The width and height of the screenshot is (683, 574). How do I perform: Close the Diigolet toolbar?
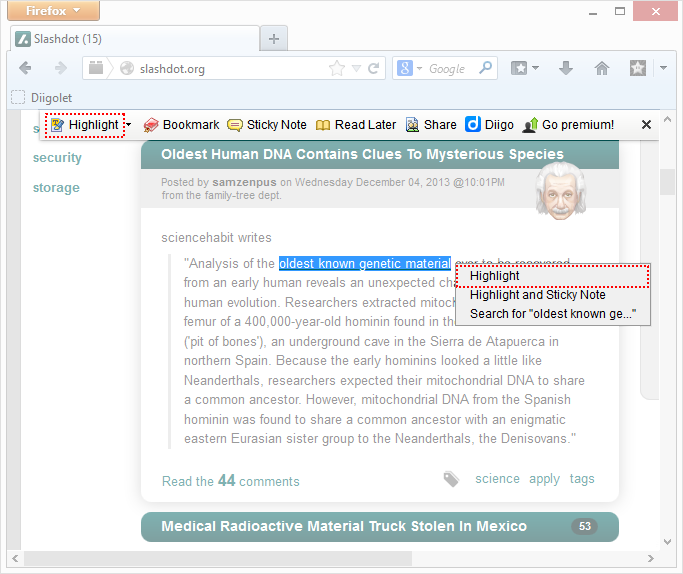pos(646,125)
